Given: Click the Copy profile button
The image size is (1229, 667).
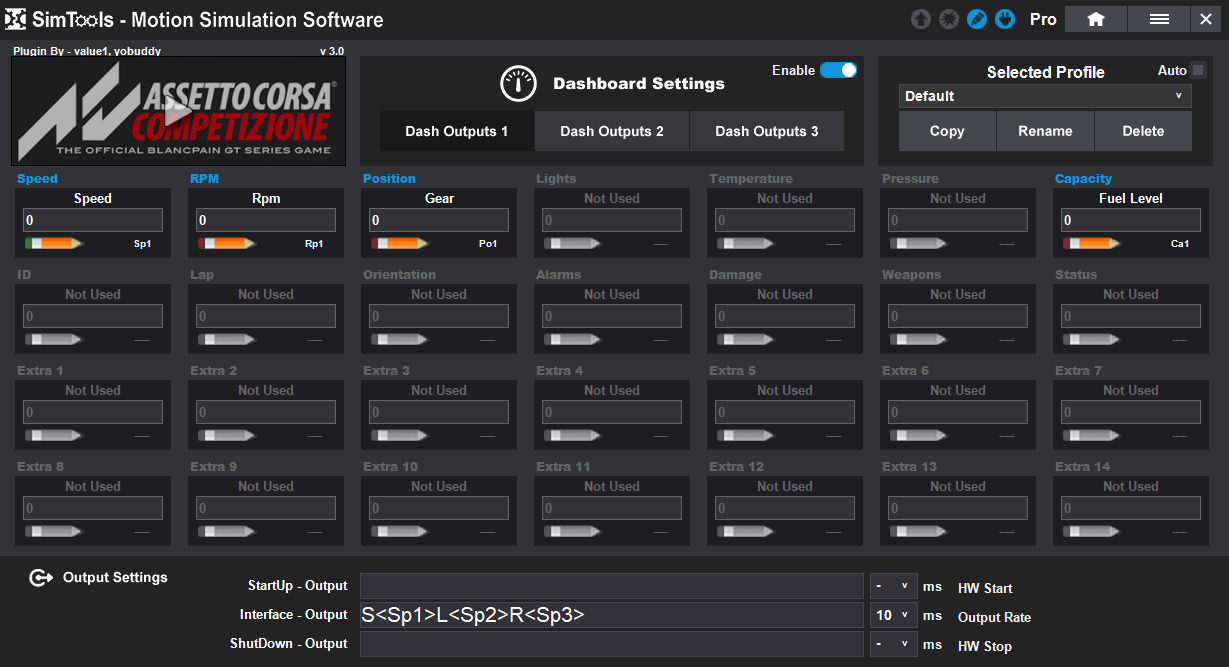Looking at the screenshot, I should (x=946, y=131).
